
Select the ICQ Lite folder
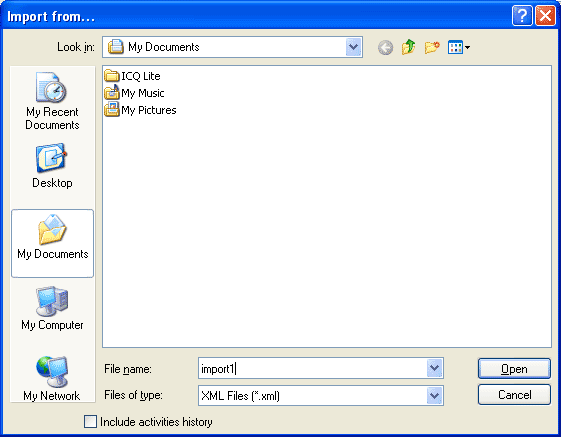(132, 76)
